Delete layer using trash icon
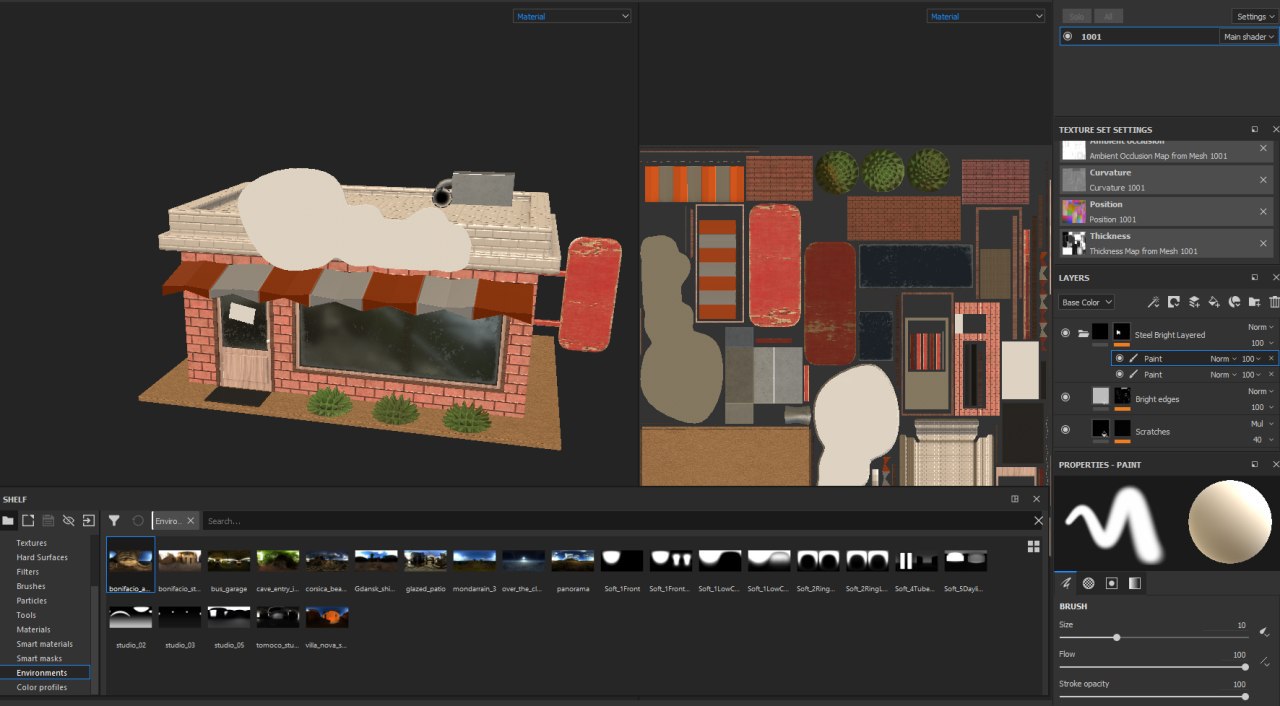1280x706 pixels. (x=1274, y=302)
